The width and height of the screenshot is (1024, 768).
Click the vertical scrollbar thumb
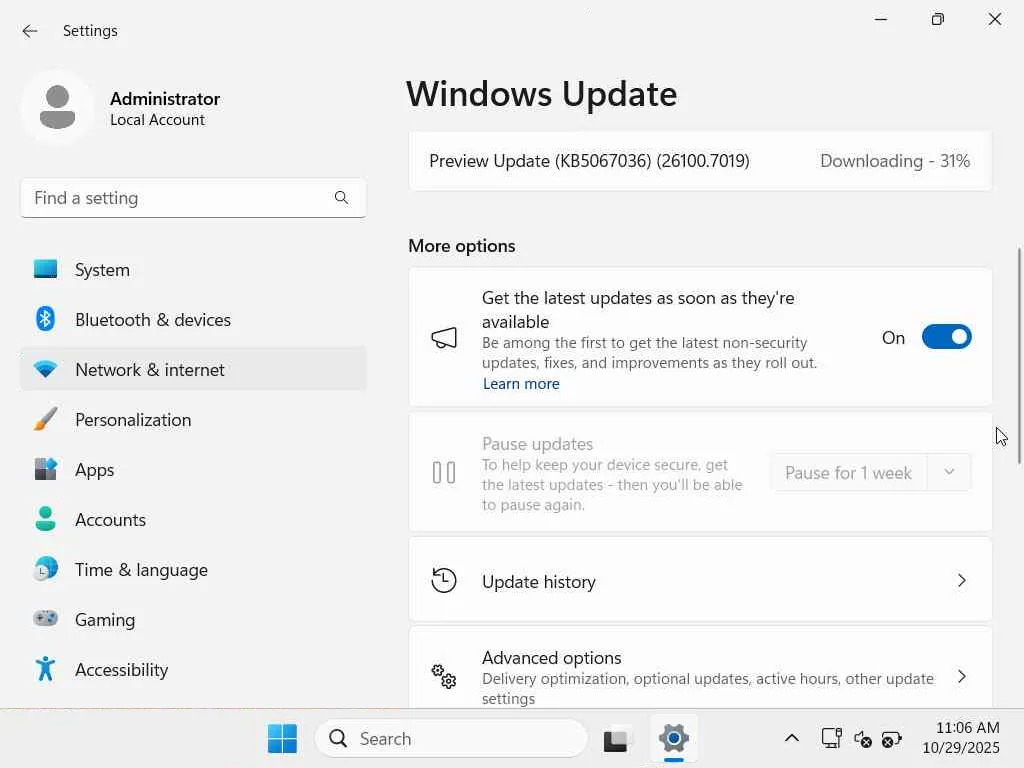tap(1019, 356)
